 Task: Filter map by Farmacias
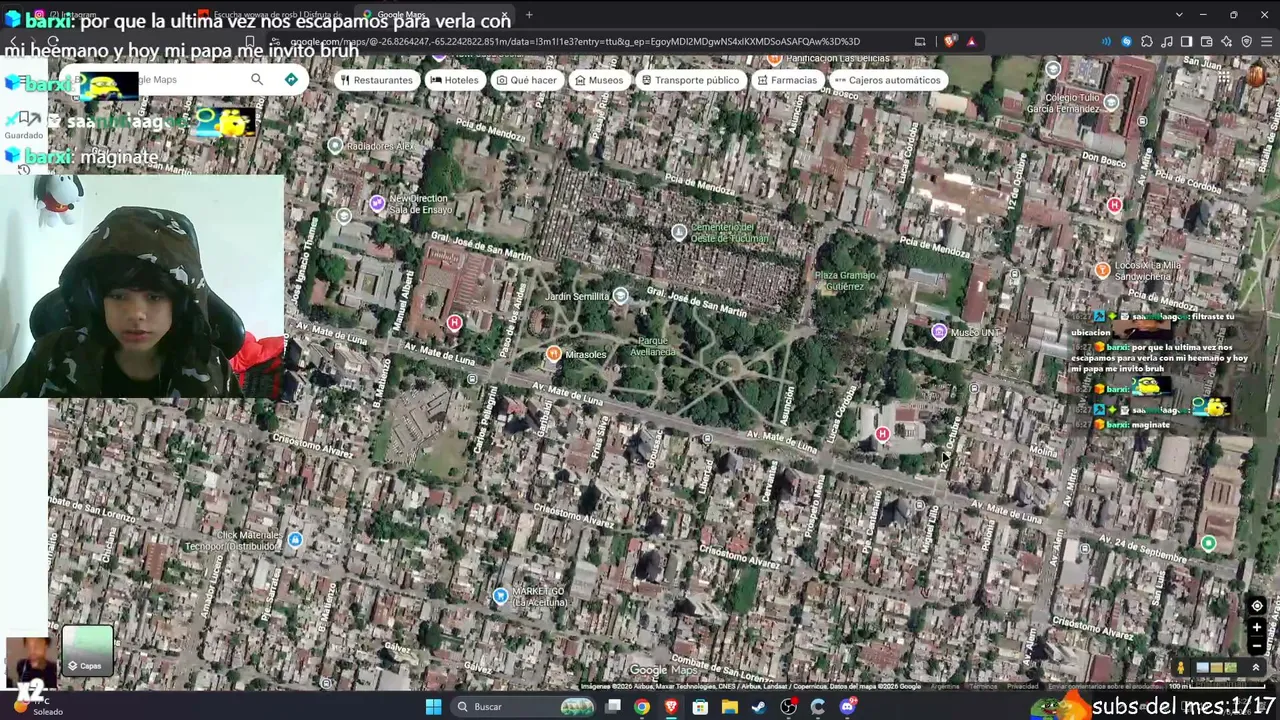pos(787,80)
